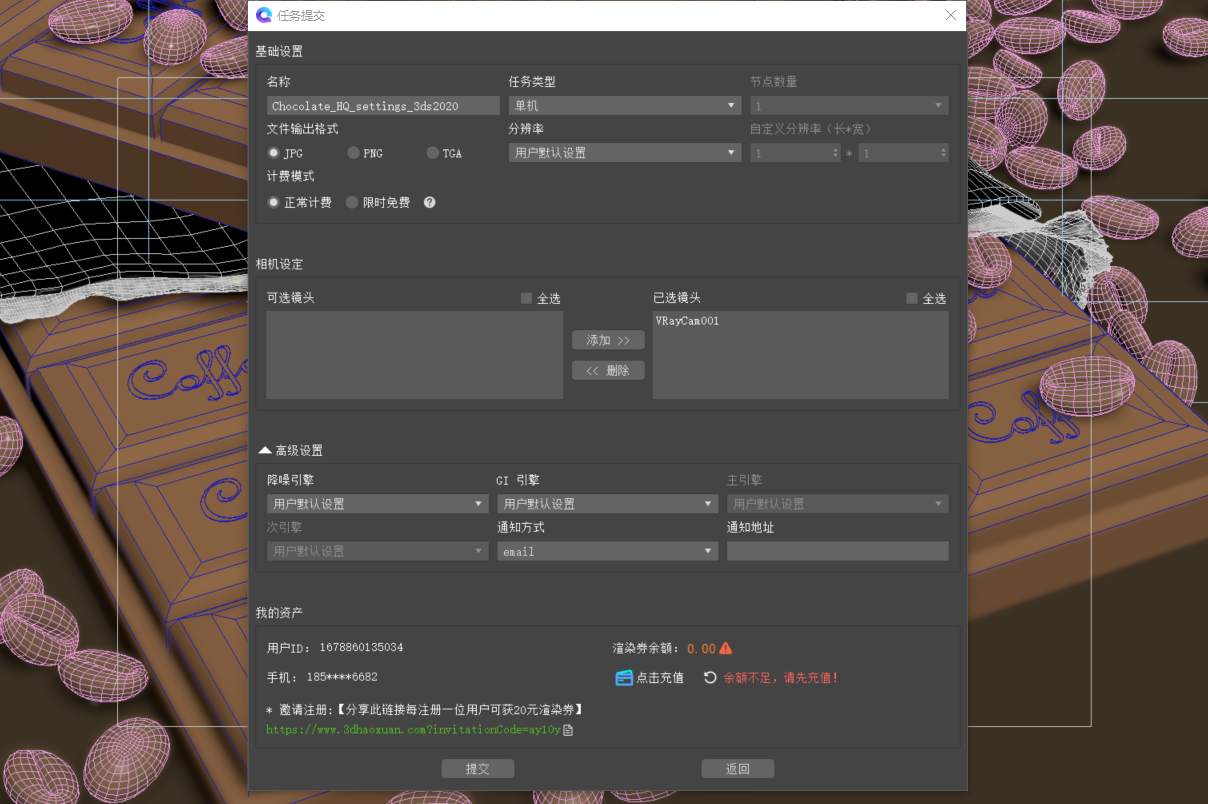Open the invitation registration link
This screenshot has width=1208, height=804.
412,730
